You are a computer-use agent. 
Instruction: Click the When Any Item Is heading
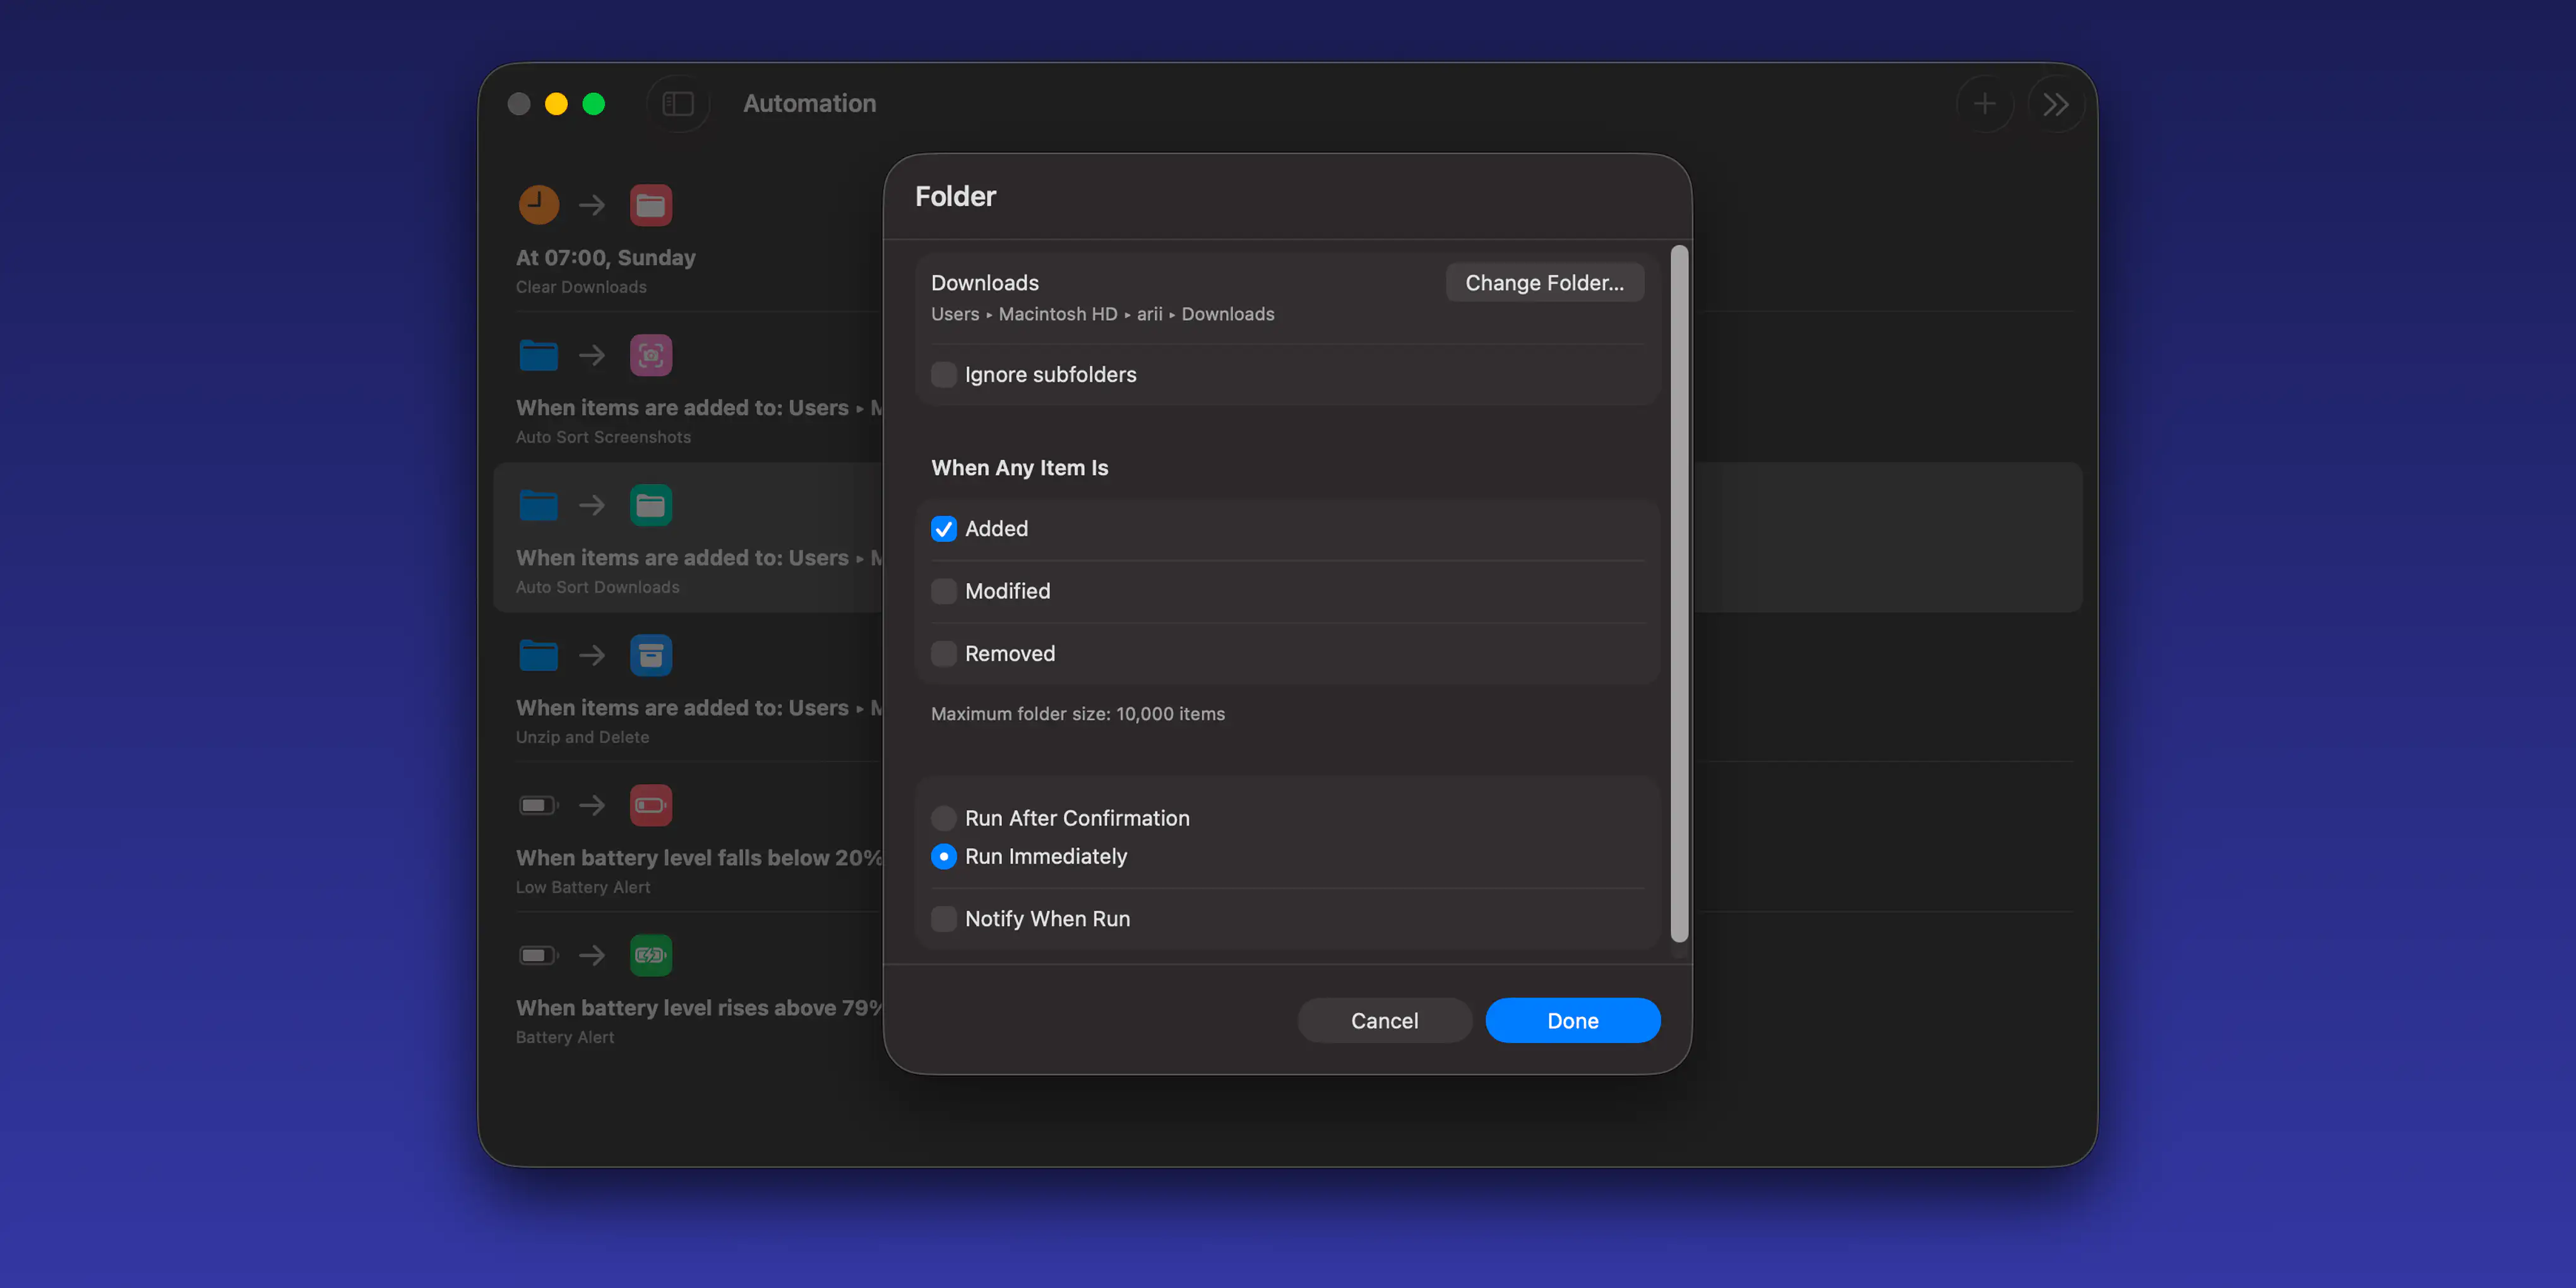point(1019,467)
